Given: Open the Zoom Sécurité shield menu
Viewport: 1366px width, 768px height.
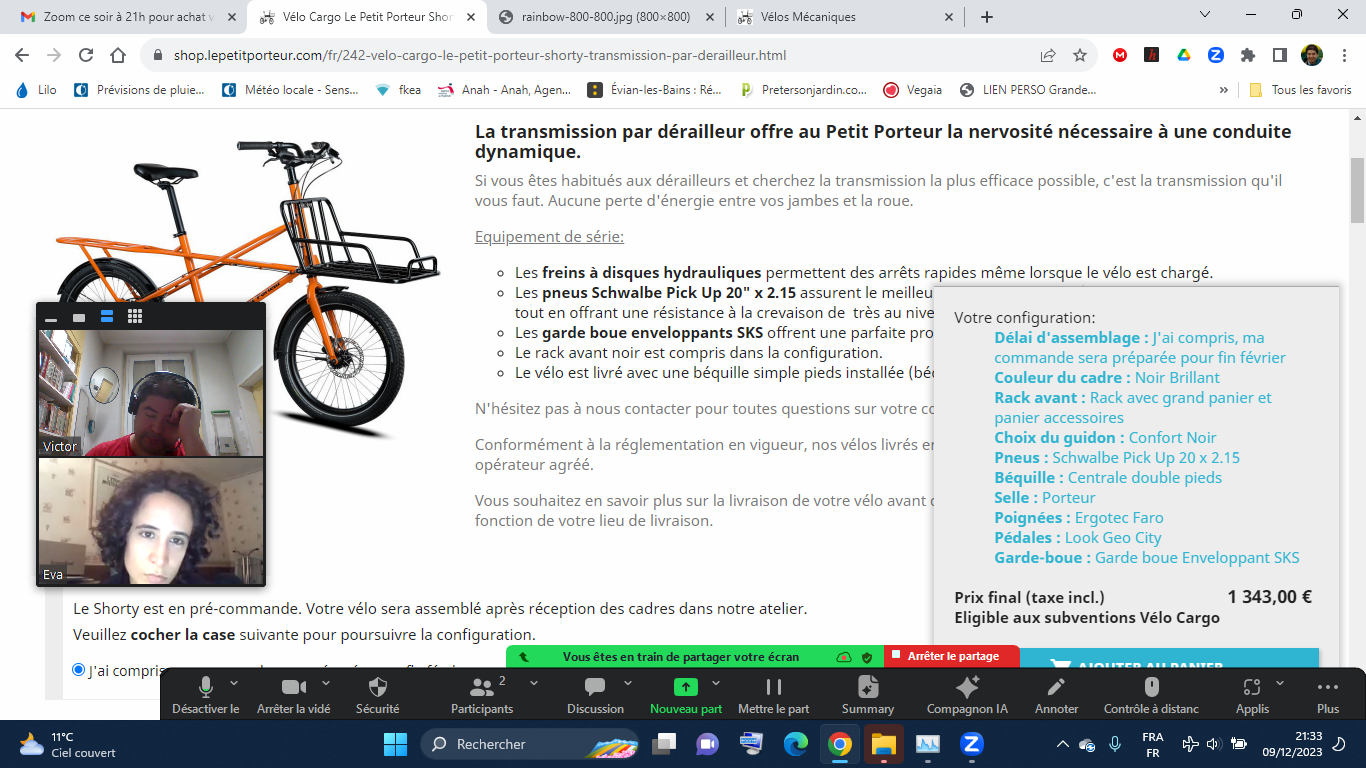Looking at the screenshot, I should (x=377, y=688).
